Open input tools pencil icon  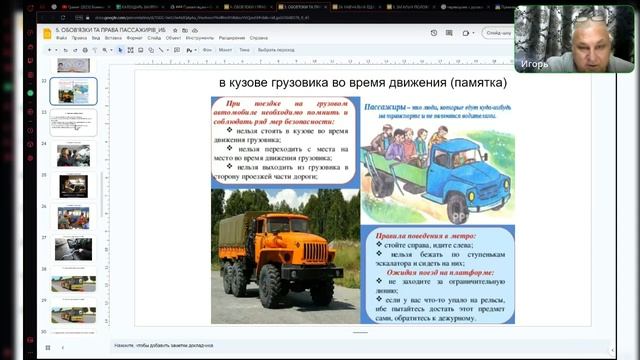click(189, 50)
